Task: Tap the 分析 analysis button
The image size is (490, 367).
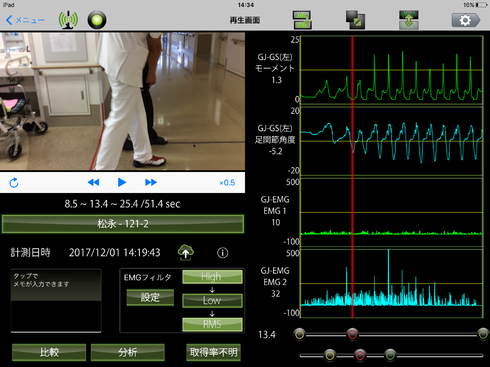Action: (128, 352)
